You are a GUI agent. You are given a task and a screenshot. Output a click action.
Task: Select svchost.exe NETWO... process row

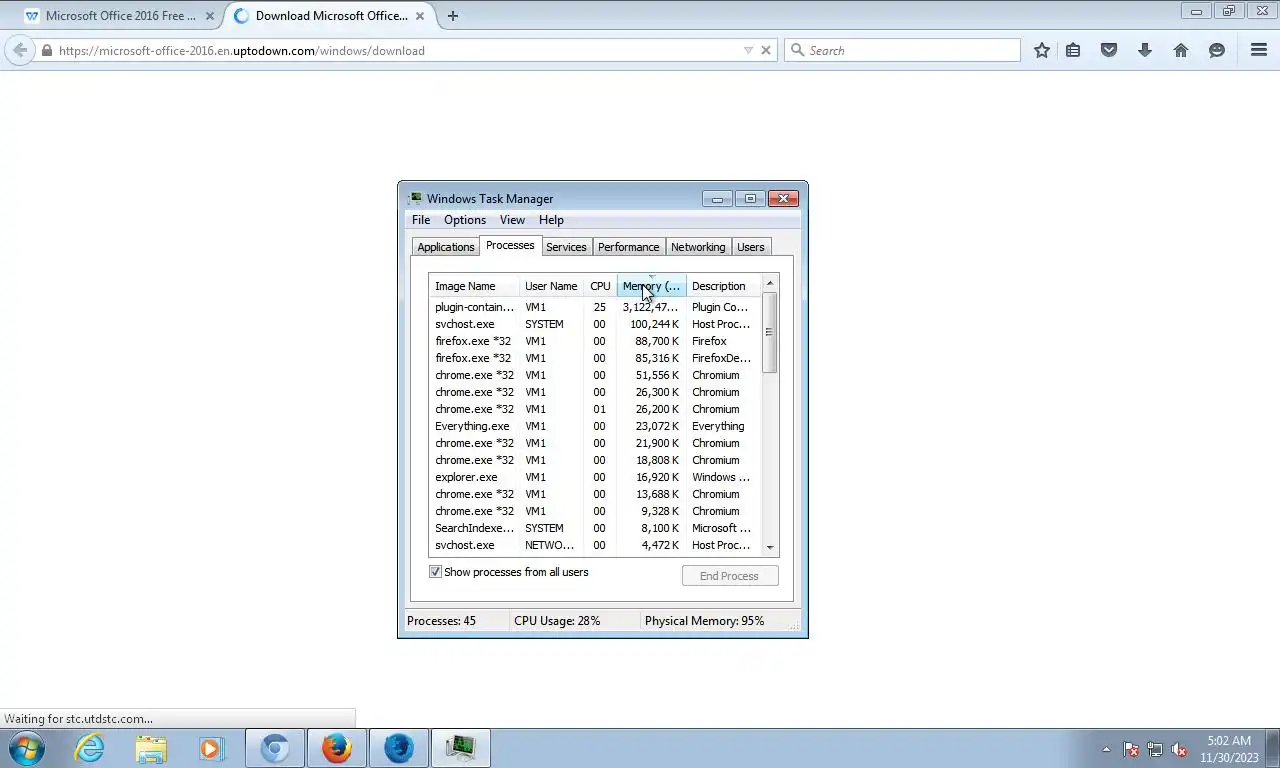click(595, 545)
